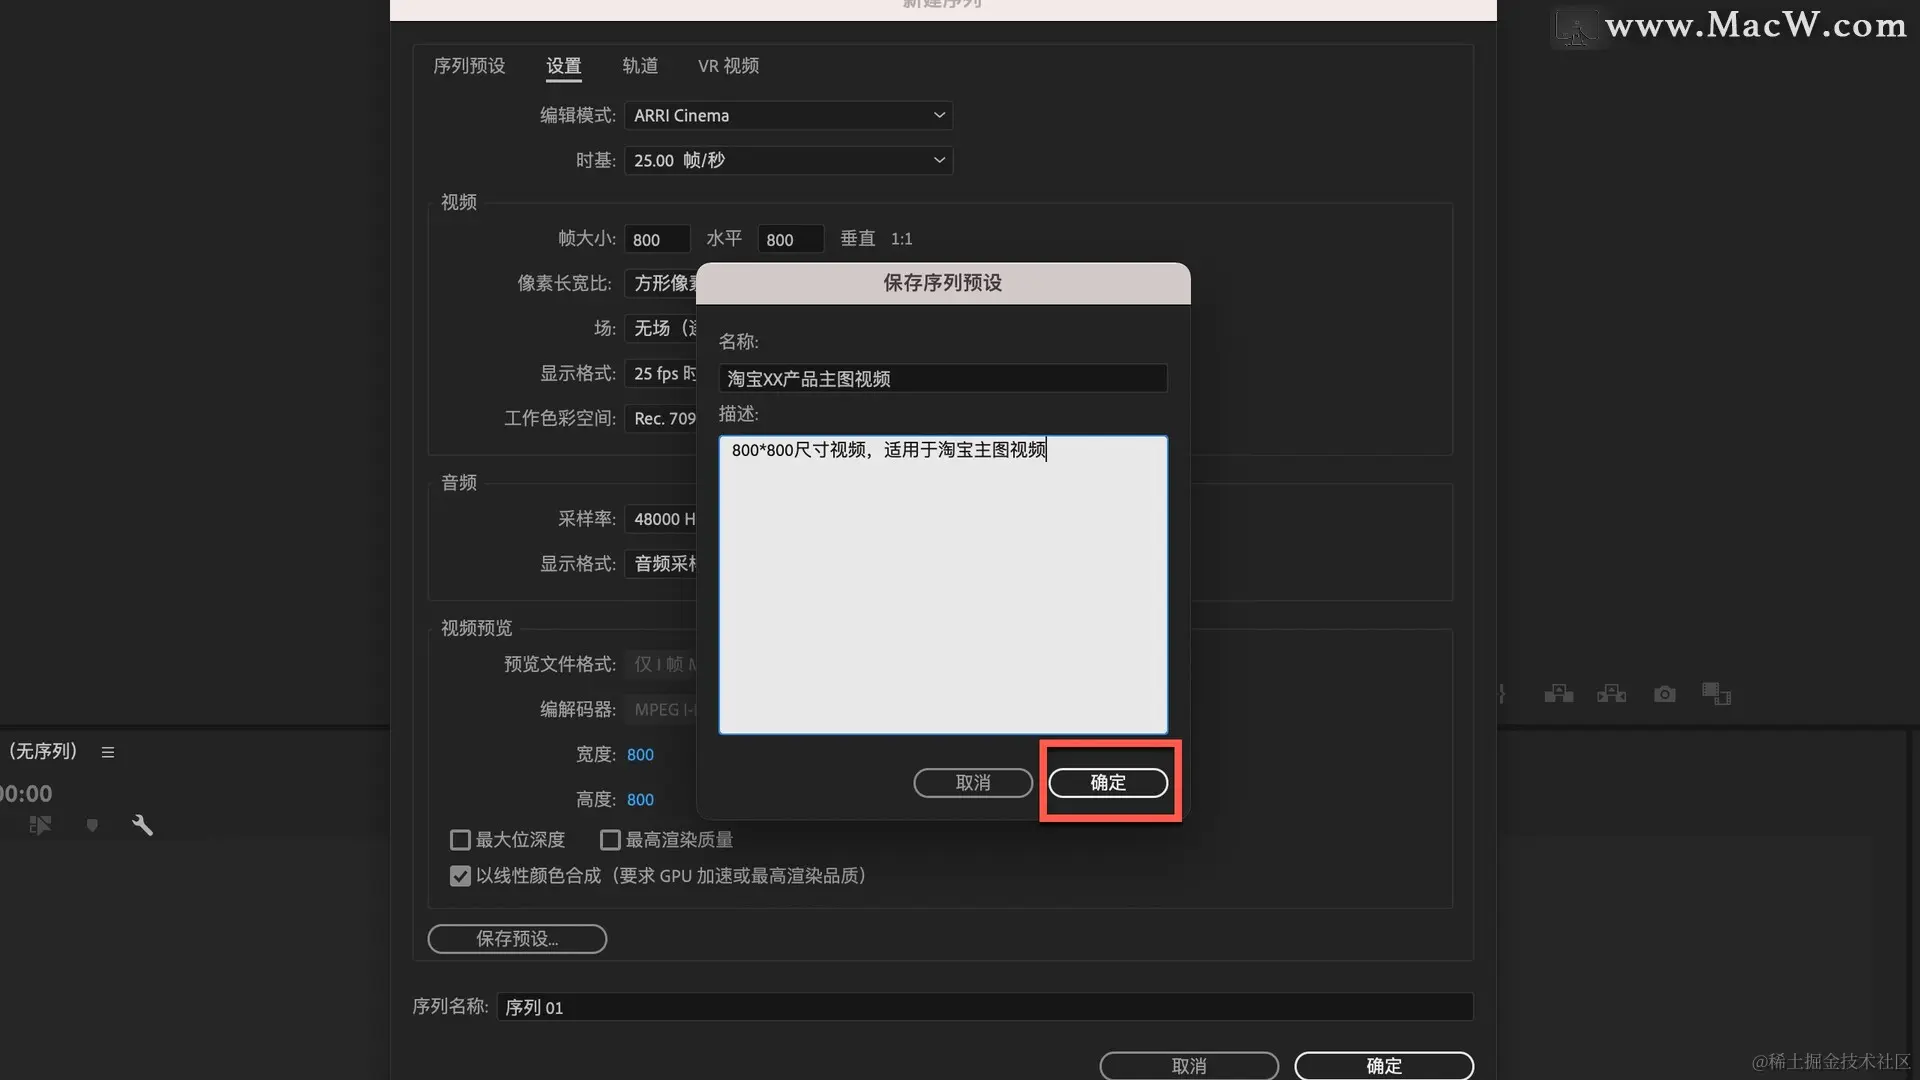The height and width of the screenshot is (1080, 1920).
Task: Confirm preset with highlighted 确定 button
Action: [x=1108, y=783]
